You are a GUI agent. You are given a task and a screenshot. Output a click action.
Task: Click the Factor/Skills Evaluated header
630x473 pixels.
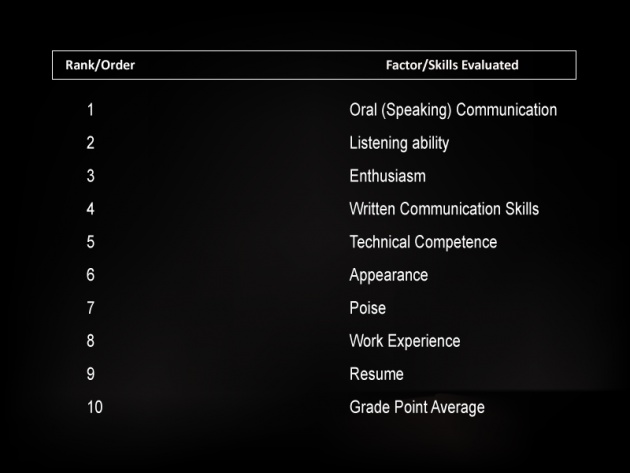point(452,65)
